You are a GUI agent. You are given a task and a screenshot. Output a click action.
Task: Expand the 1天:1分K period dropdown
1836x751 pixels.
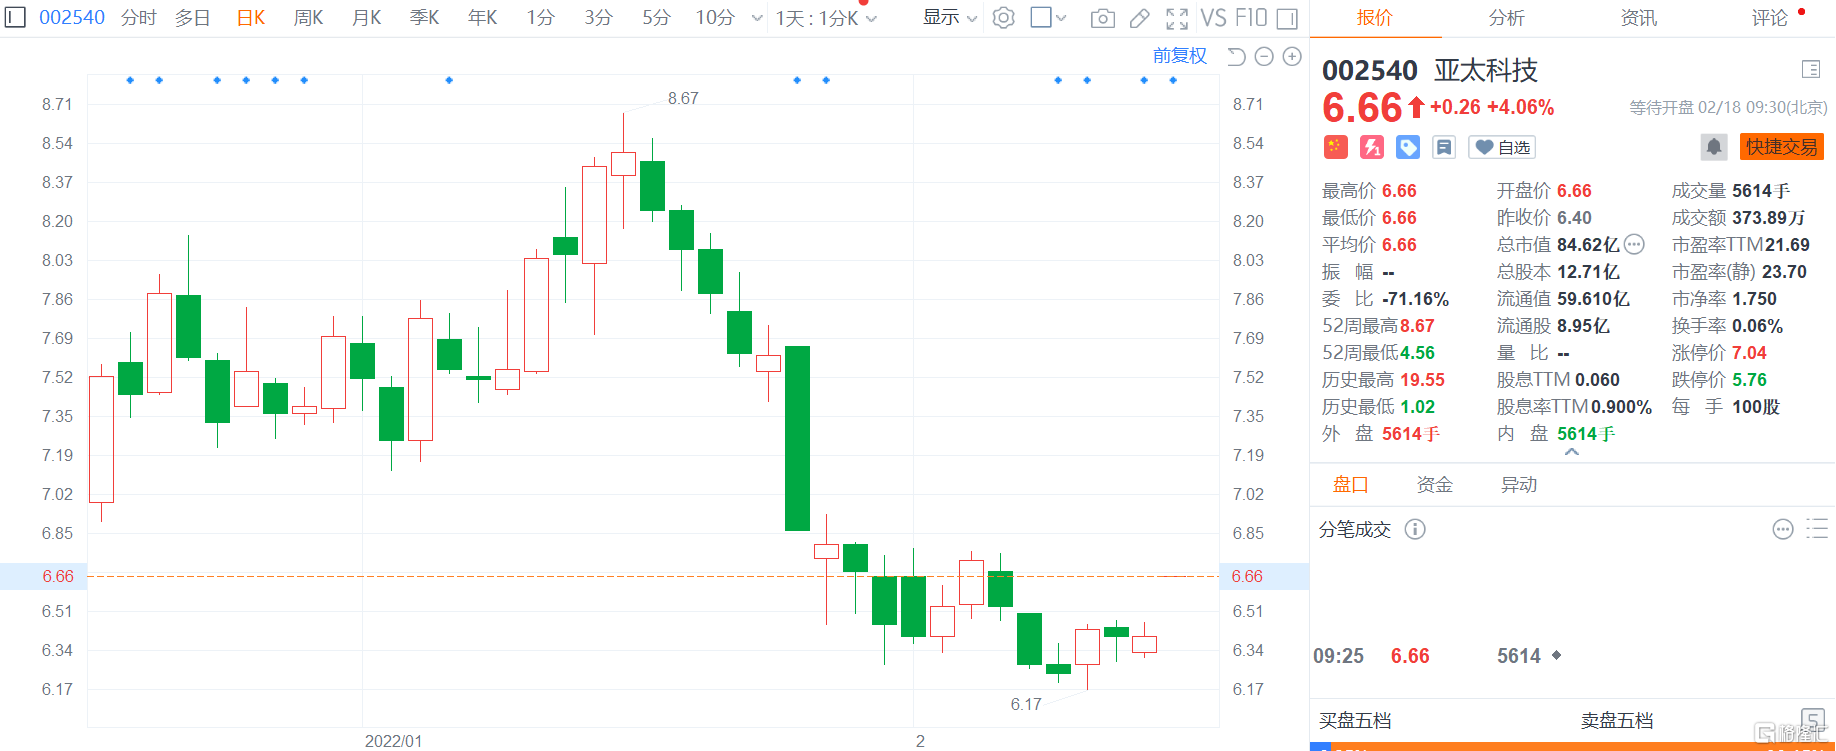[826, 18]
